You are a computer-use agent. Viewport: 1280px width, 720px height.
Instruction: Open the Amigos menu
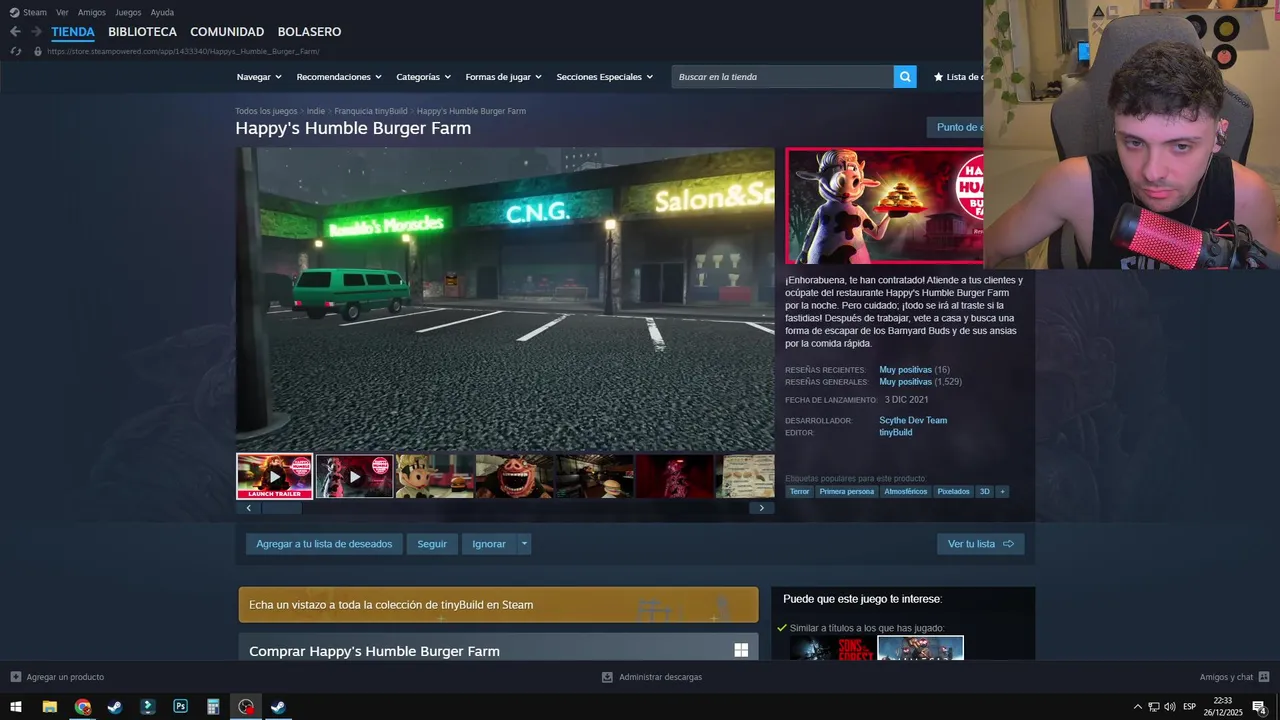pyautogui.click(x=92, y=12)
